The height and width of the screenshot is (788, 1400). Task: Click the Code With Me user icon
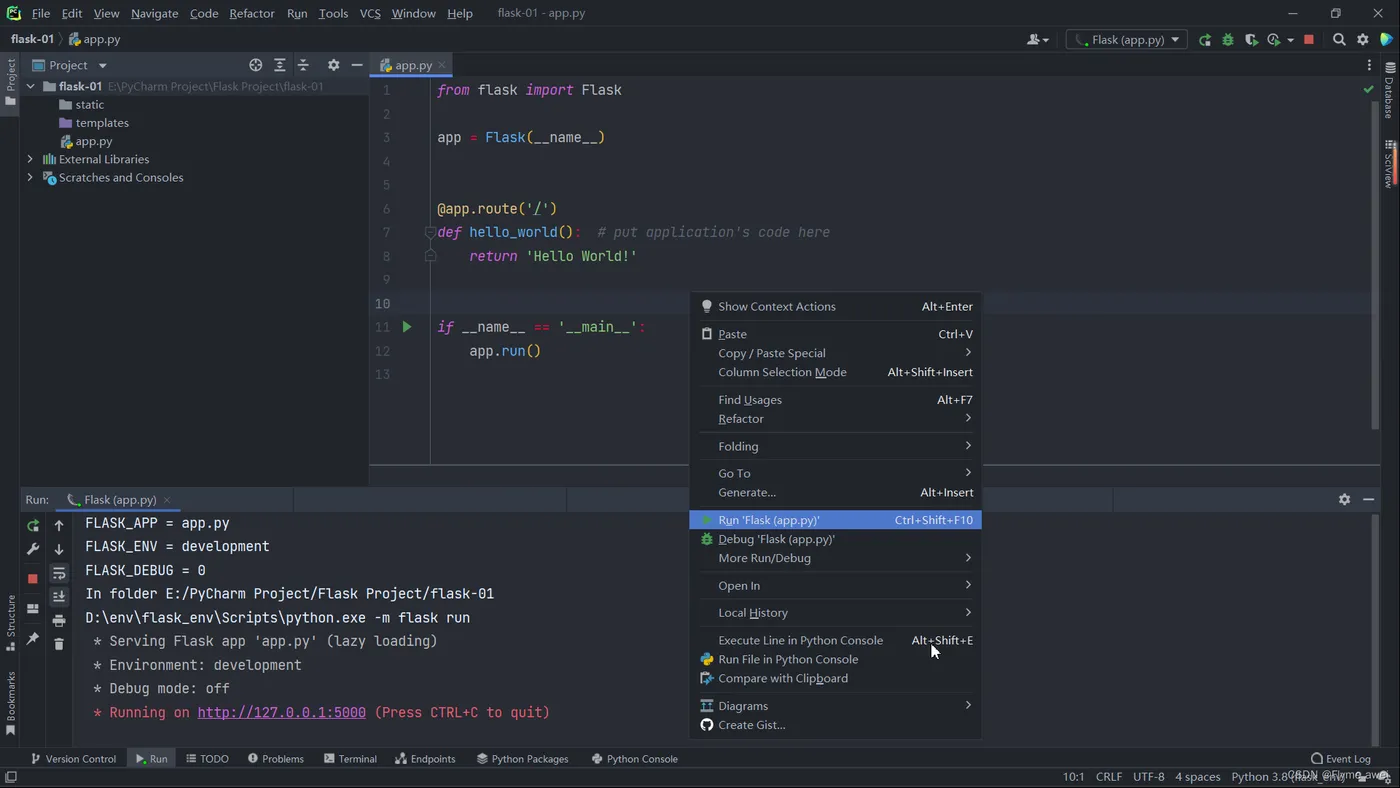tap(1036, 40)
